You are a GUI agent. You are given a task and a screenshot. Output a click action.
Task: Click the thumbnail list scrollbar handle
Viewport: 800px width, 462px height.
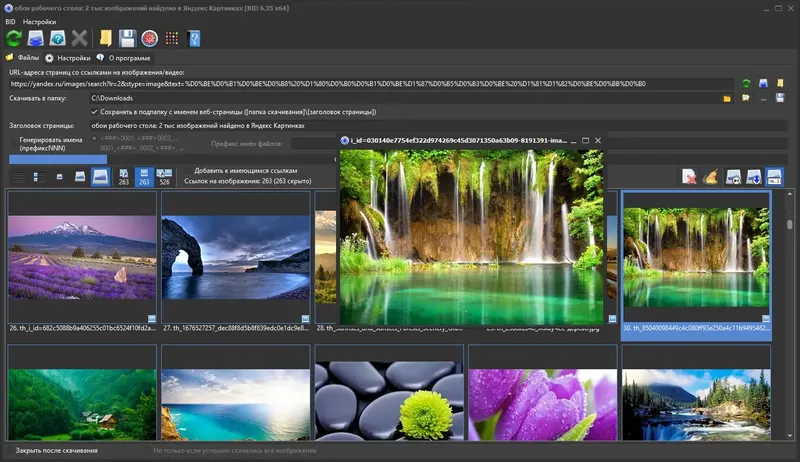point(790,224)
